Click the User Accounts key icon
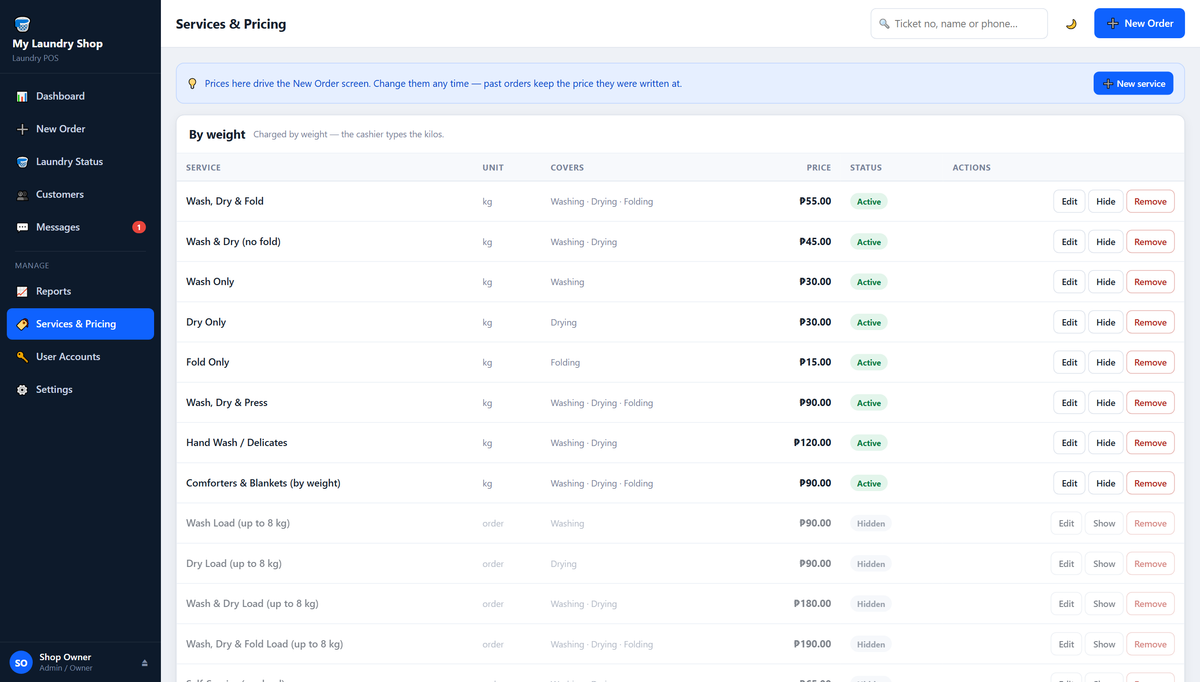Screen dimensions: 1200x682 point(22,357)
